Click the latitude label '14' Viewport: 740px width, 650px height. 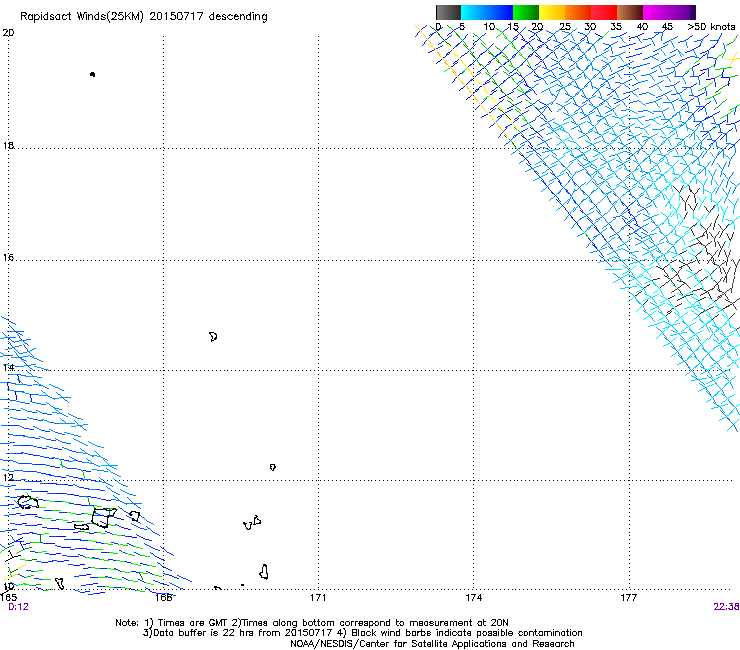tap(8, 367)
